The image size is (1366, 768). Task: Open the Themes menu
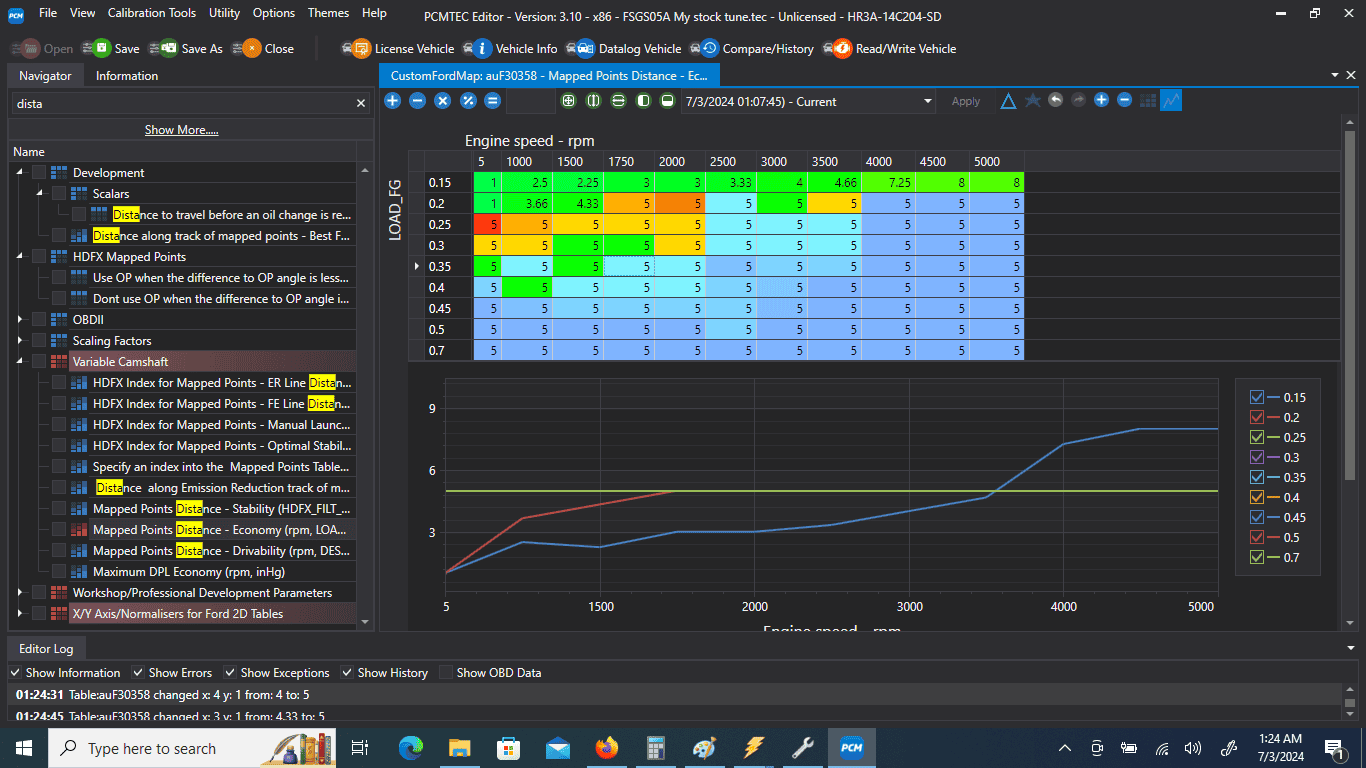pyautogui.click(x=329, y=13)
